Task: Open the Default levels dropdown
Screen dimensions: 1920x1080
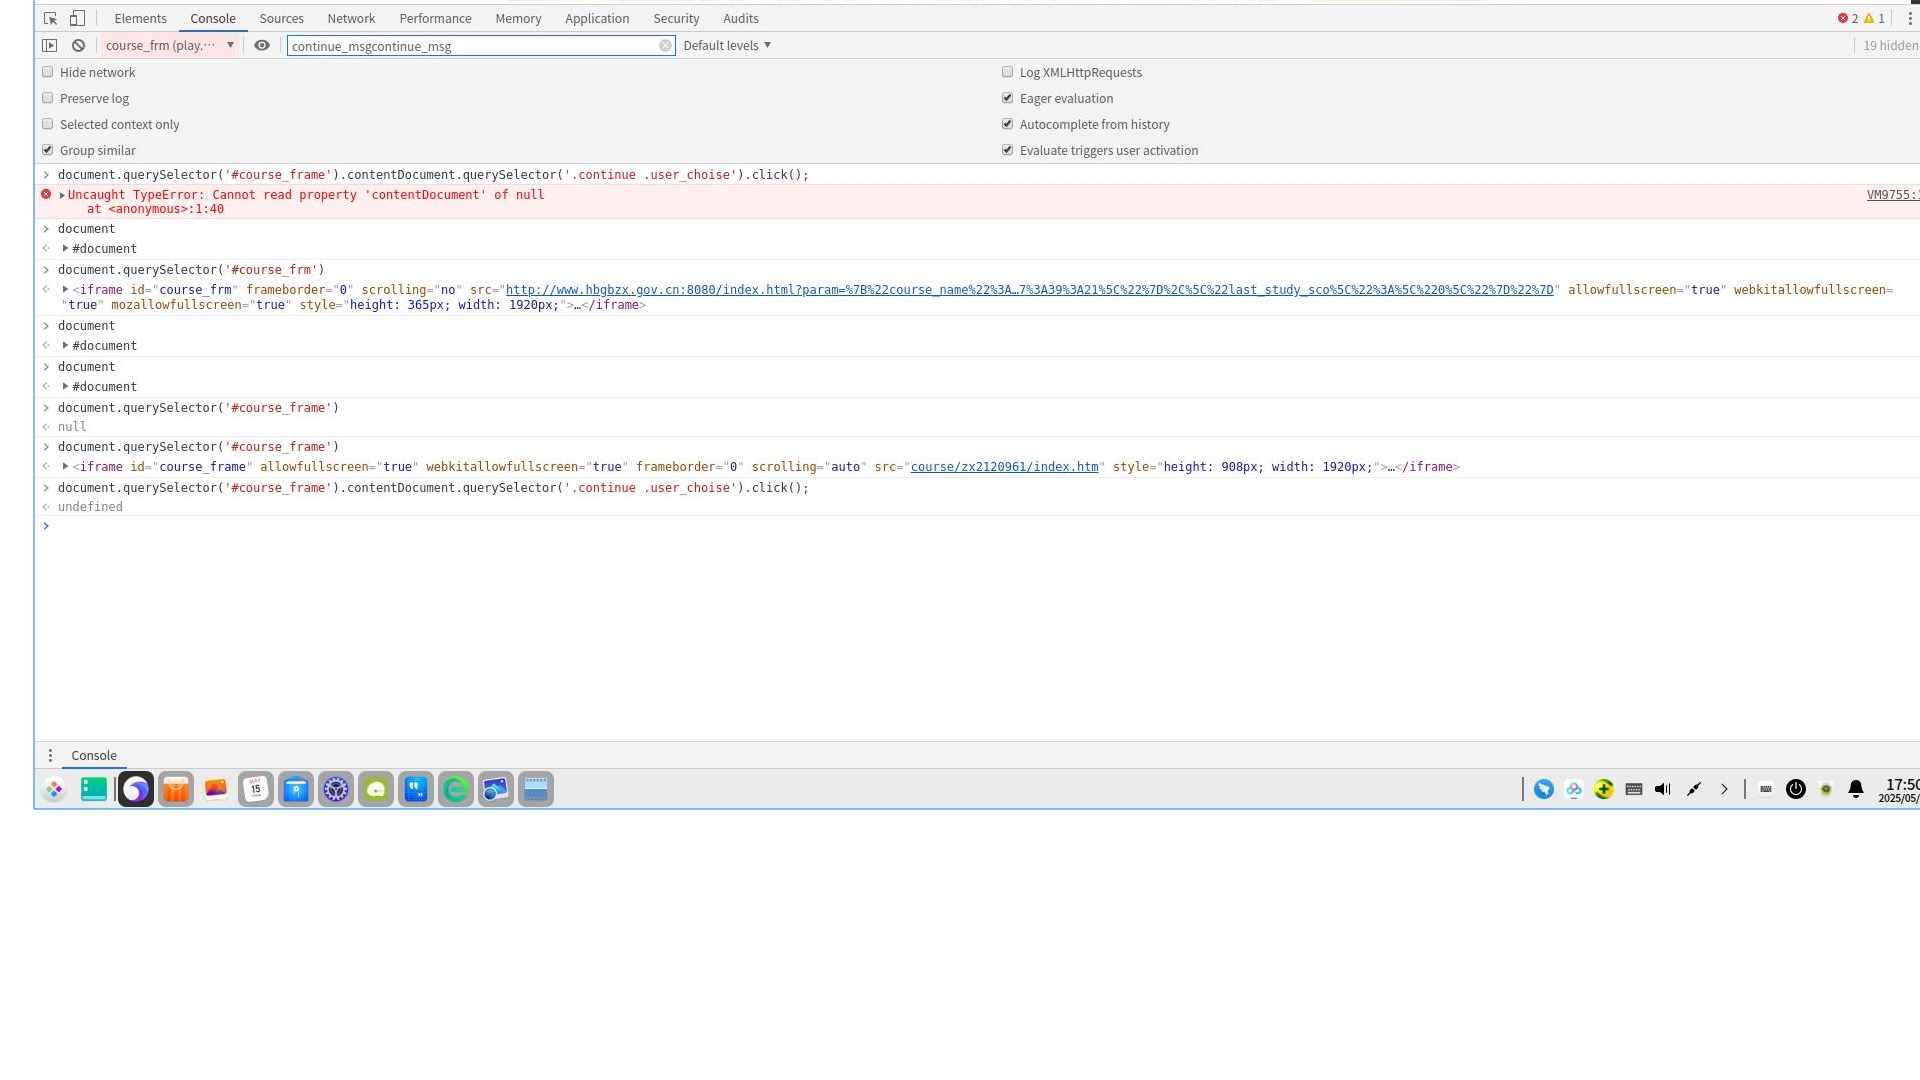Action: [x=727, y=45]
